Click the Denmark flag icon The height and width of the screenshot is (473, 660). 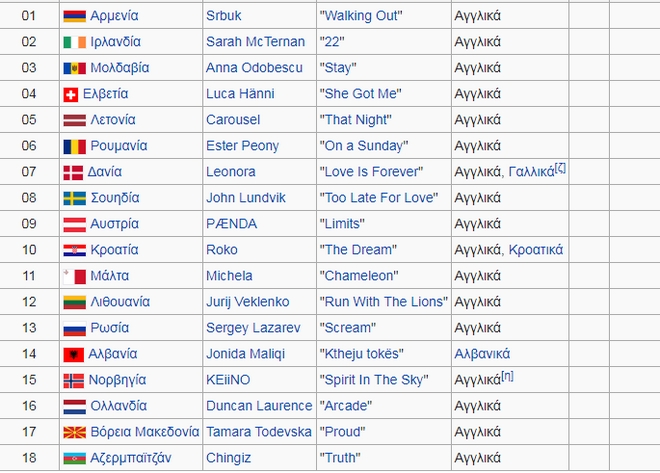coord(73,172)
